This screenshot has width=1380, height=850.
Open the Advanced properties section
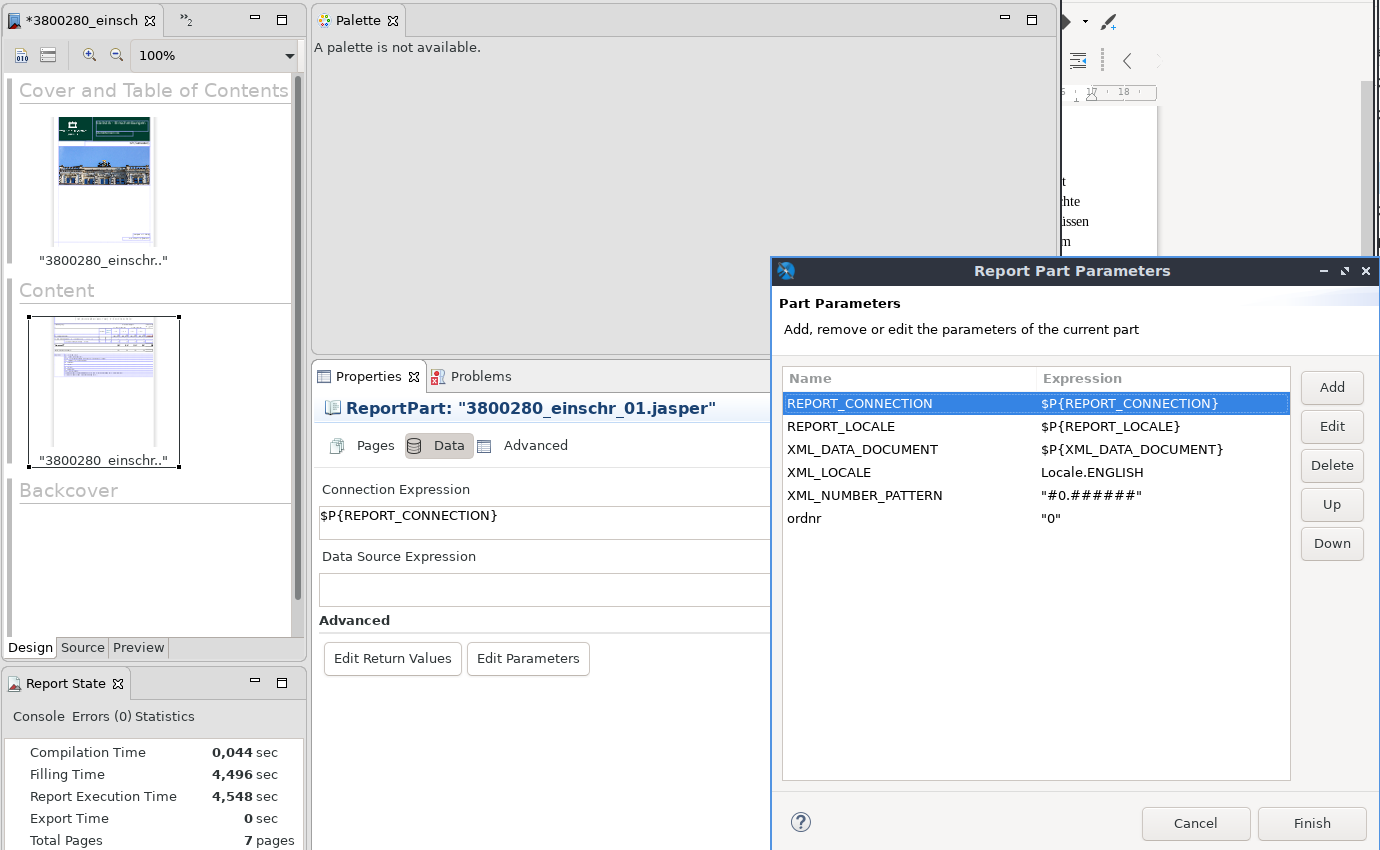click(x=523, y=446)
